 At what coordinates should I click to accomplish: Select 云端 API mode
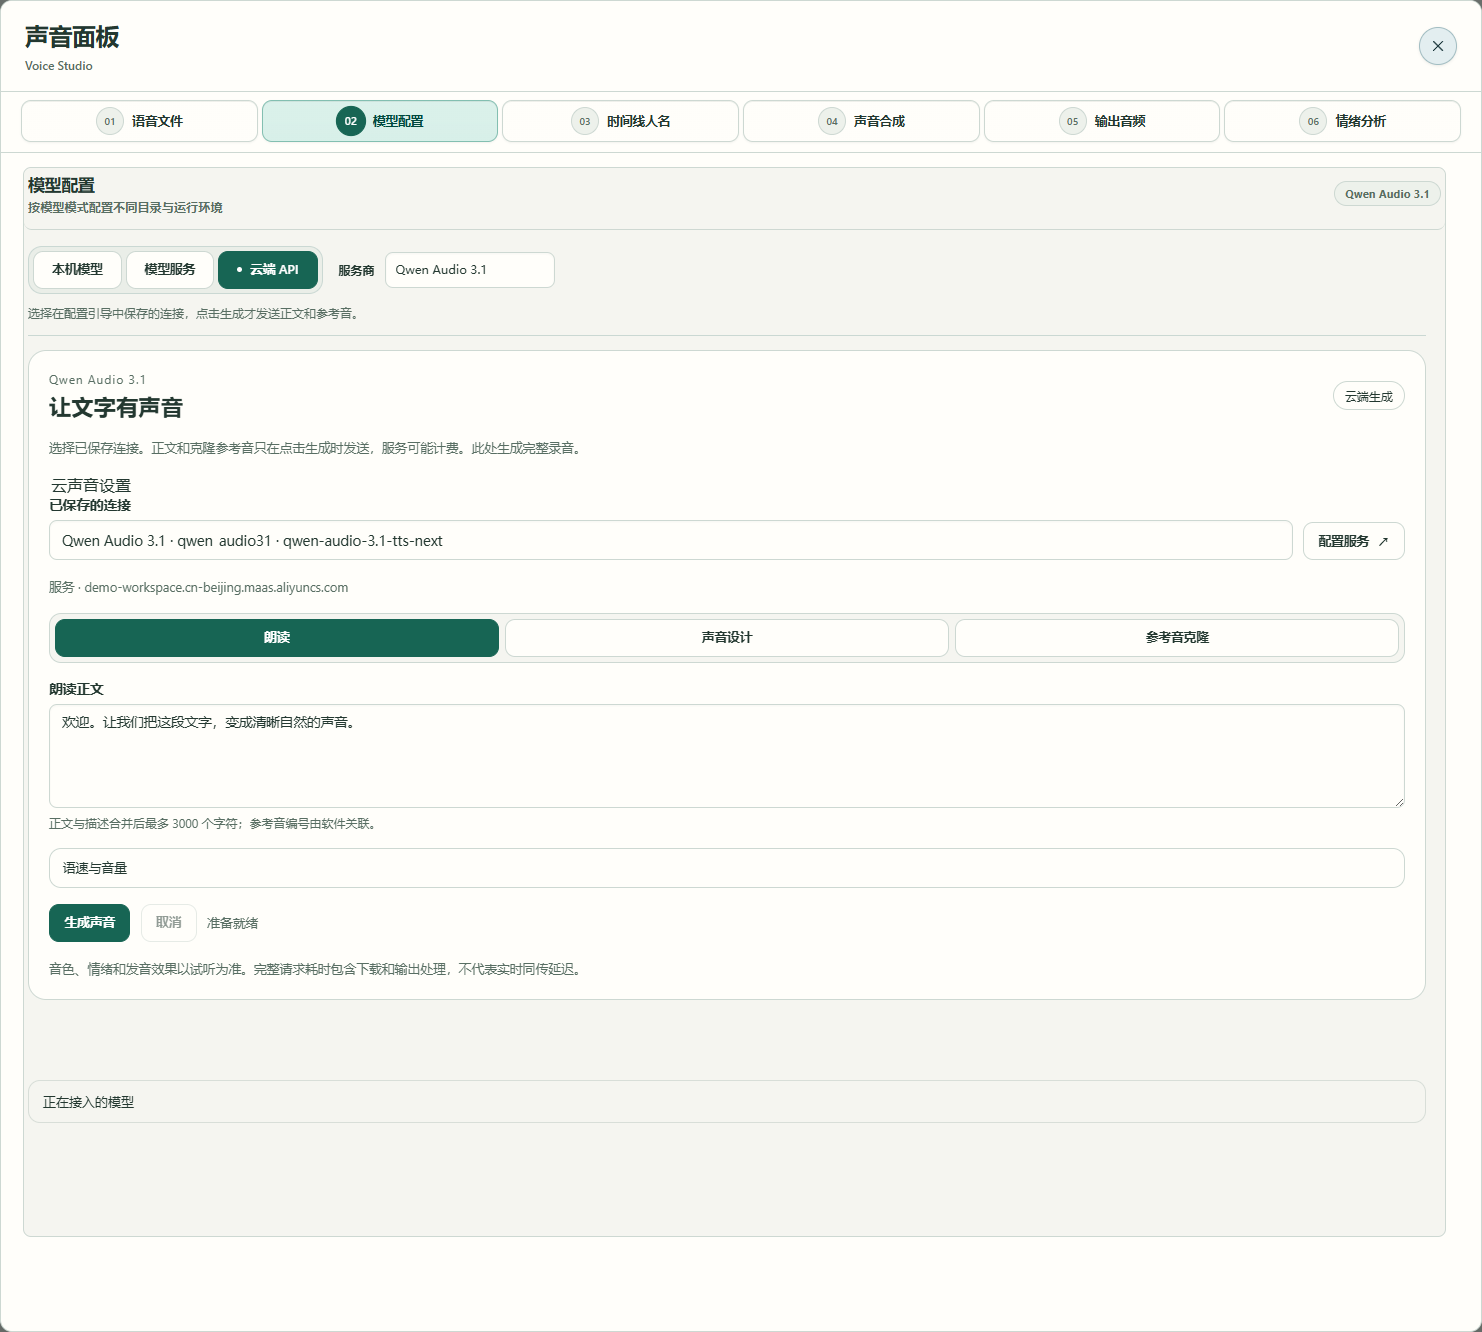(x=268, y=270)
